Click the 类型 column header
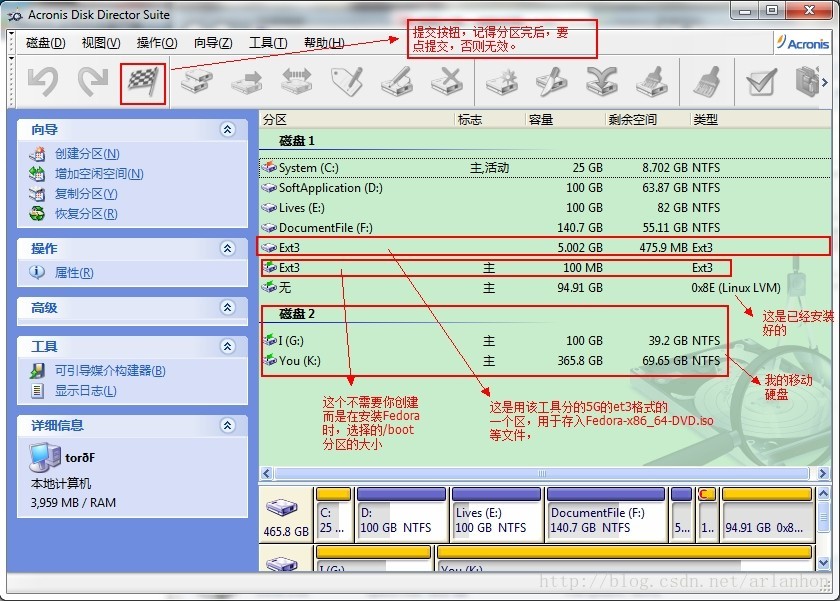 point(760,119)
